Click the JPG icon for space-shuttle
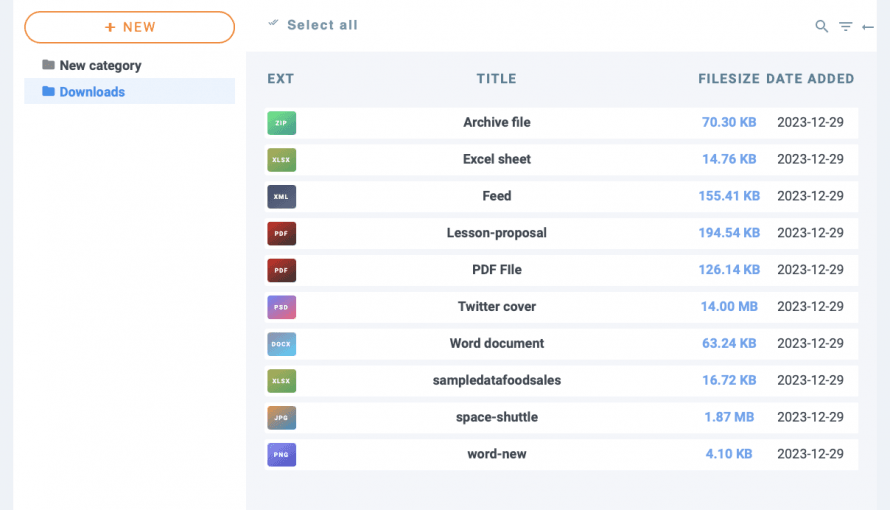 (x=281, y=417)
